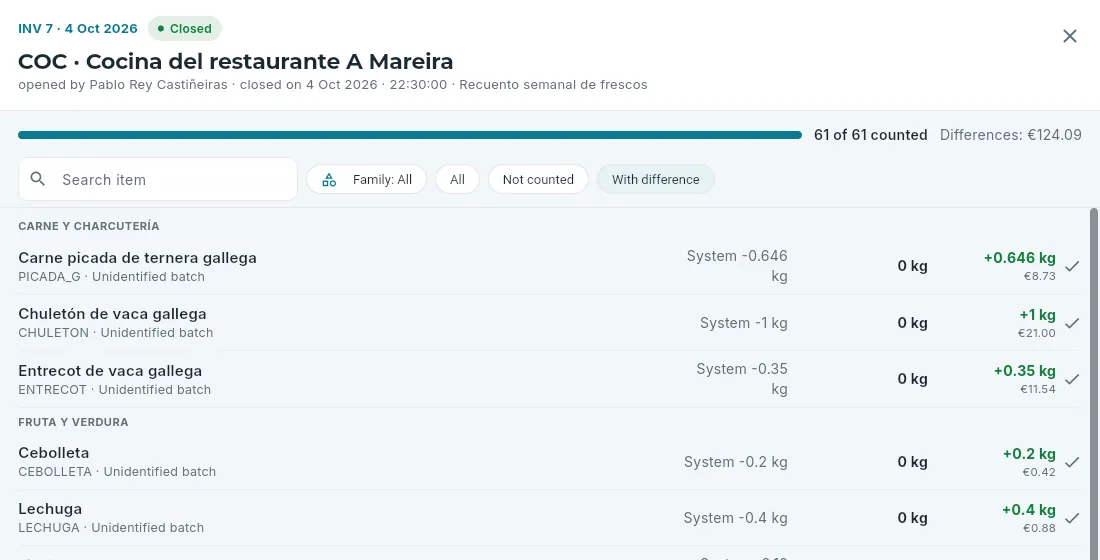The width and height of the screenshot is (1100, 560).
Task: Click checkmark on Cebolleta row
Action: [x=1072, y=462]
